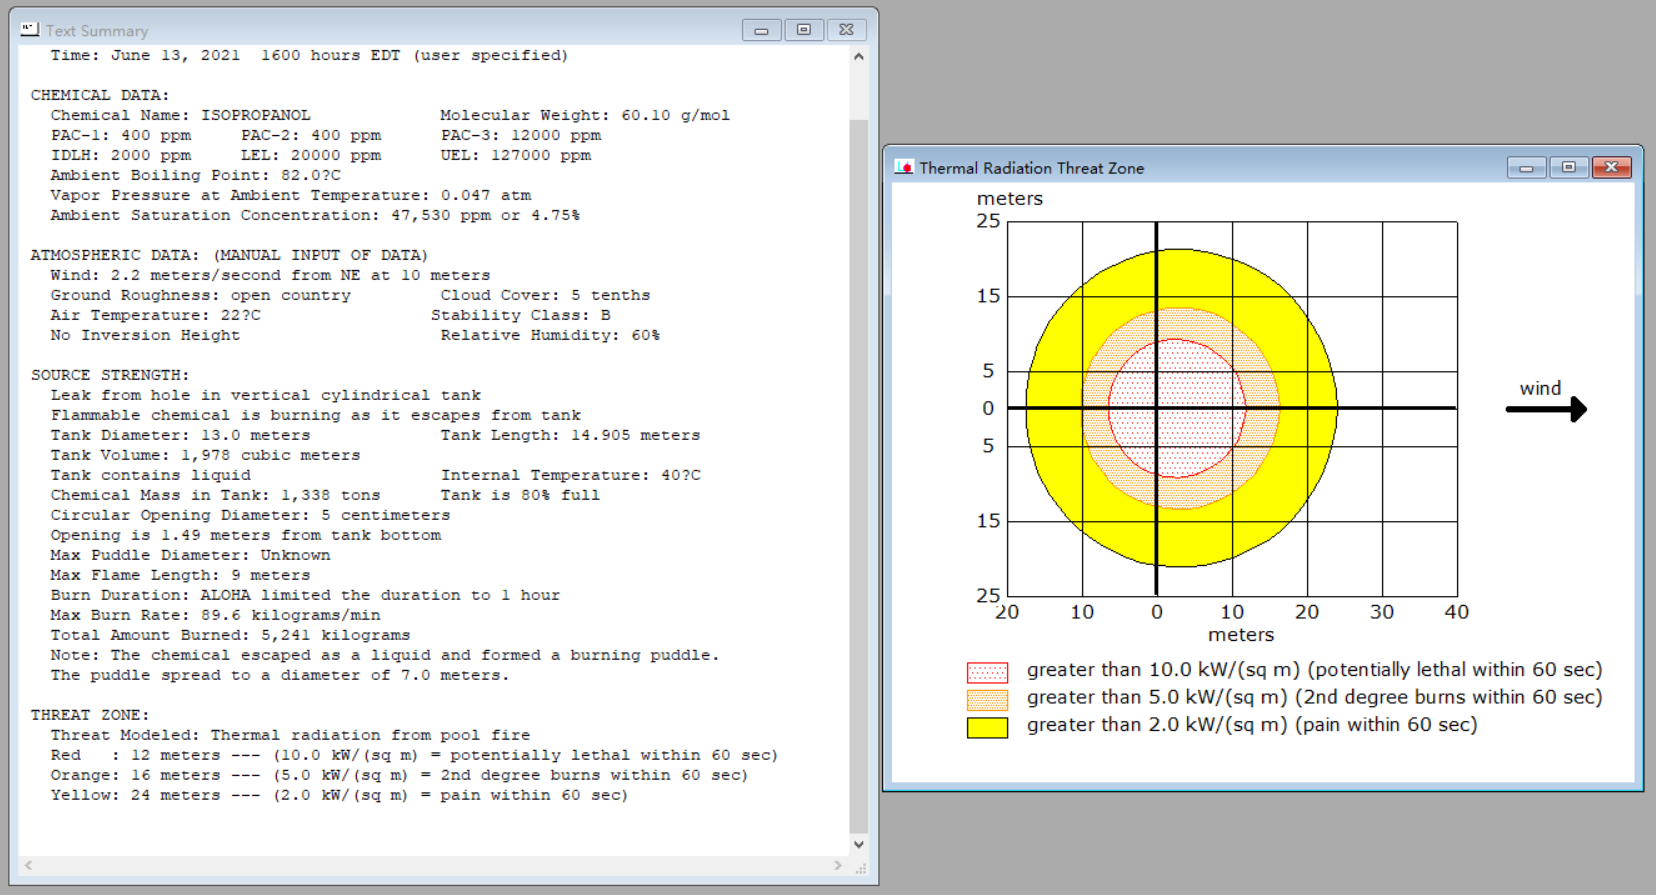Click the horizontal scroll right arrow
The image size is (1656, 895).
[x=838, y=865]
